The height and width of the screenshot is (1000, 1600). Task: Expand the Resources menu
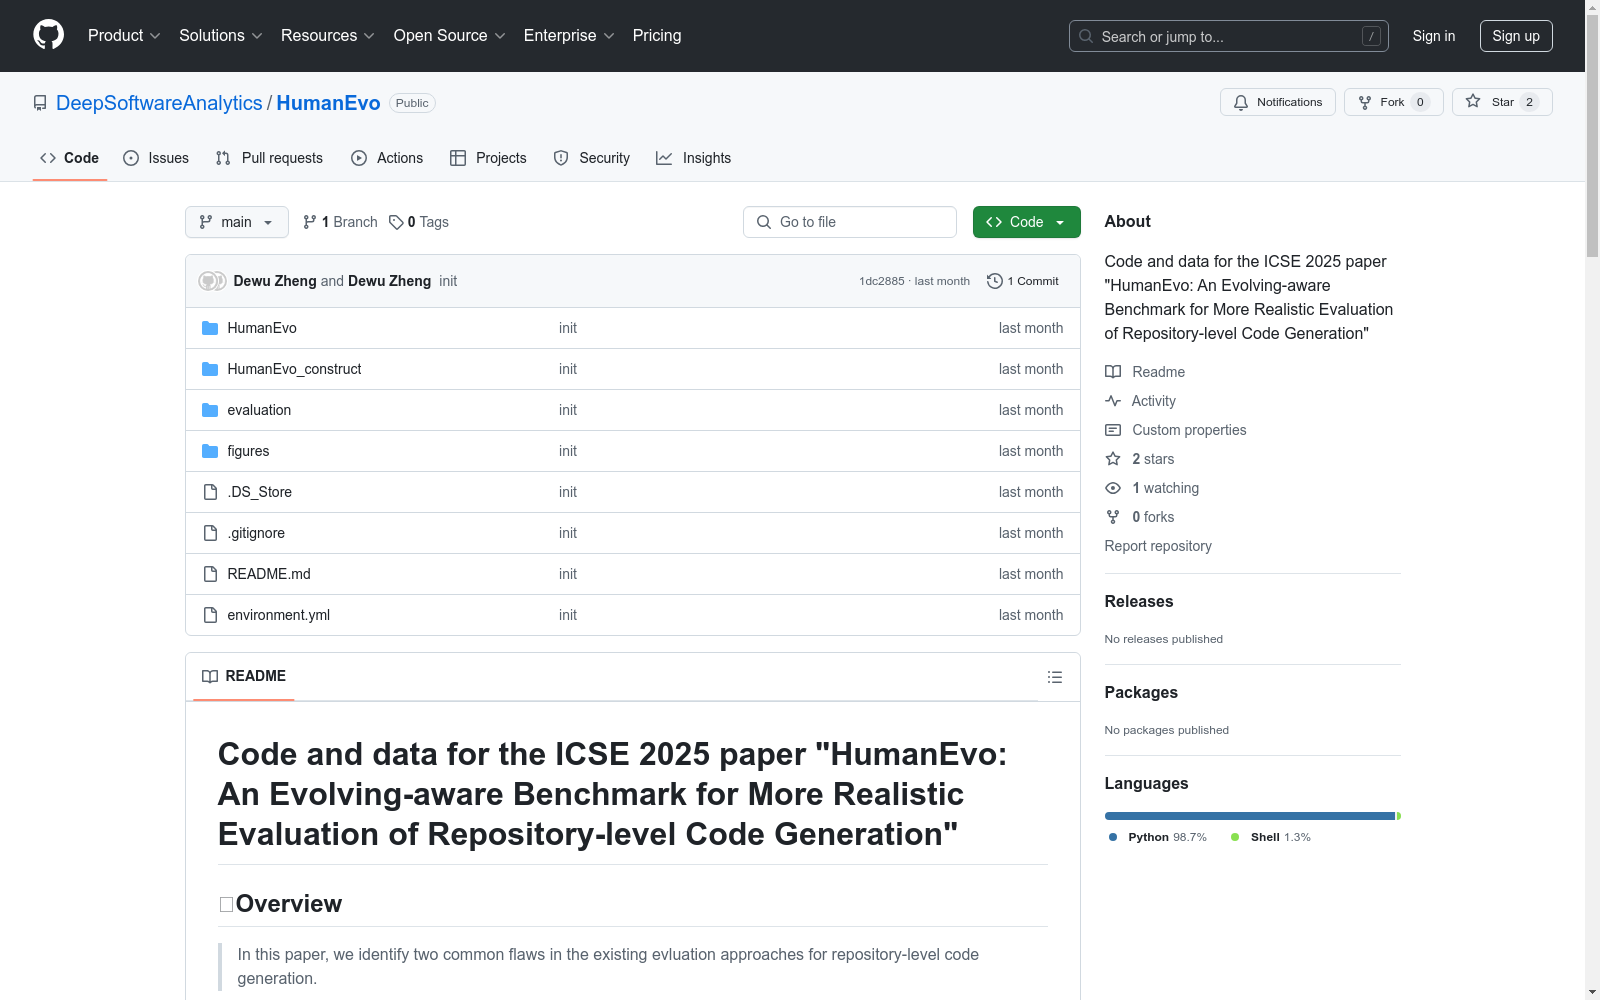(327, 36)
